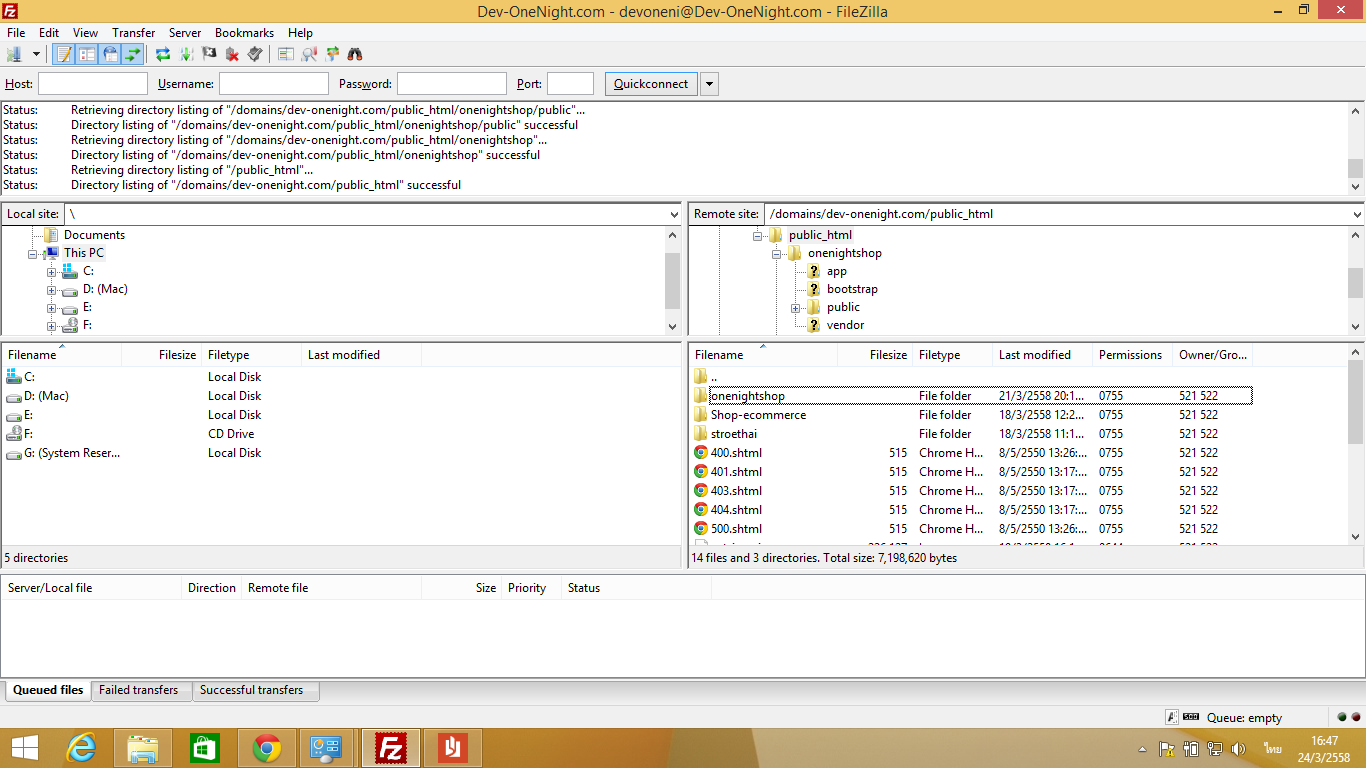Click the message log vertical scrollbar
Viewport: 1366px width, 768px height.
(1356, 147)
